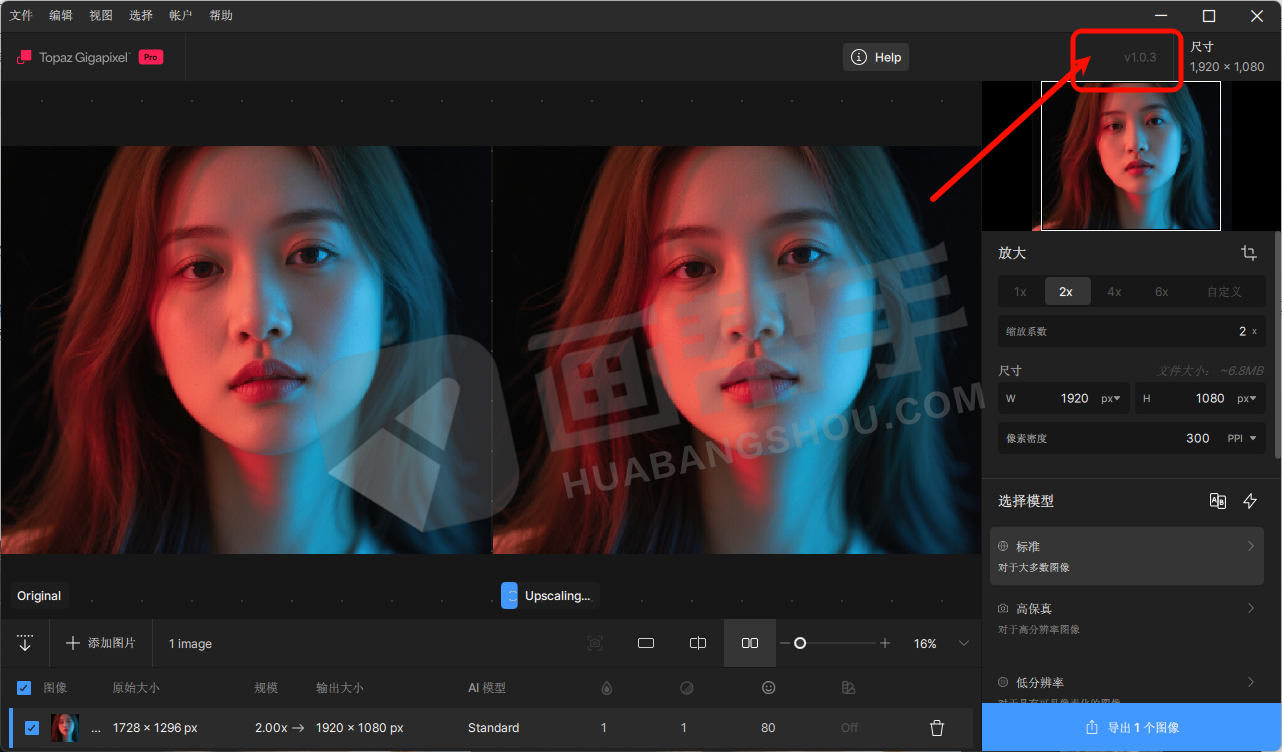Open the 视图 menu

(101, 15)
